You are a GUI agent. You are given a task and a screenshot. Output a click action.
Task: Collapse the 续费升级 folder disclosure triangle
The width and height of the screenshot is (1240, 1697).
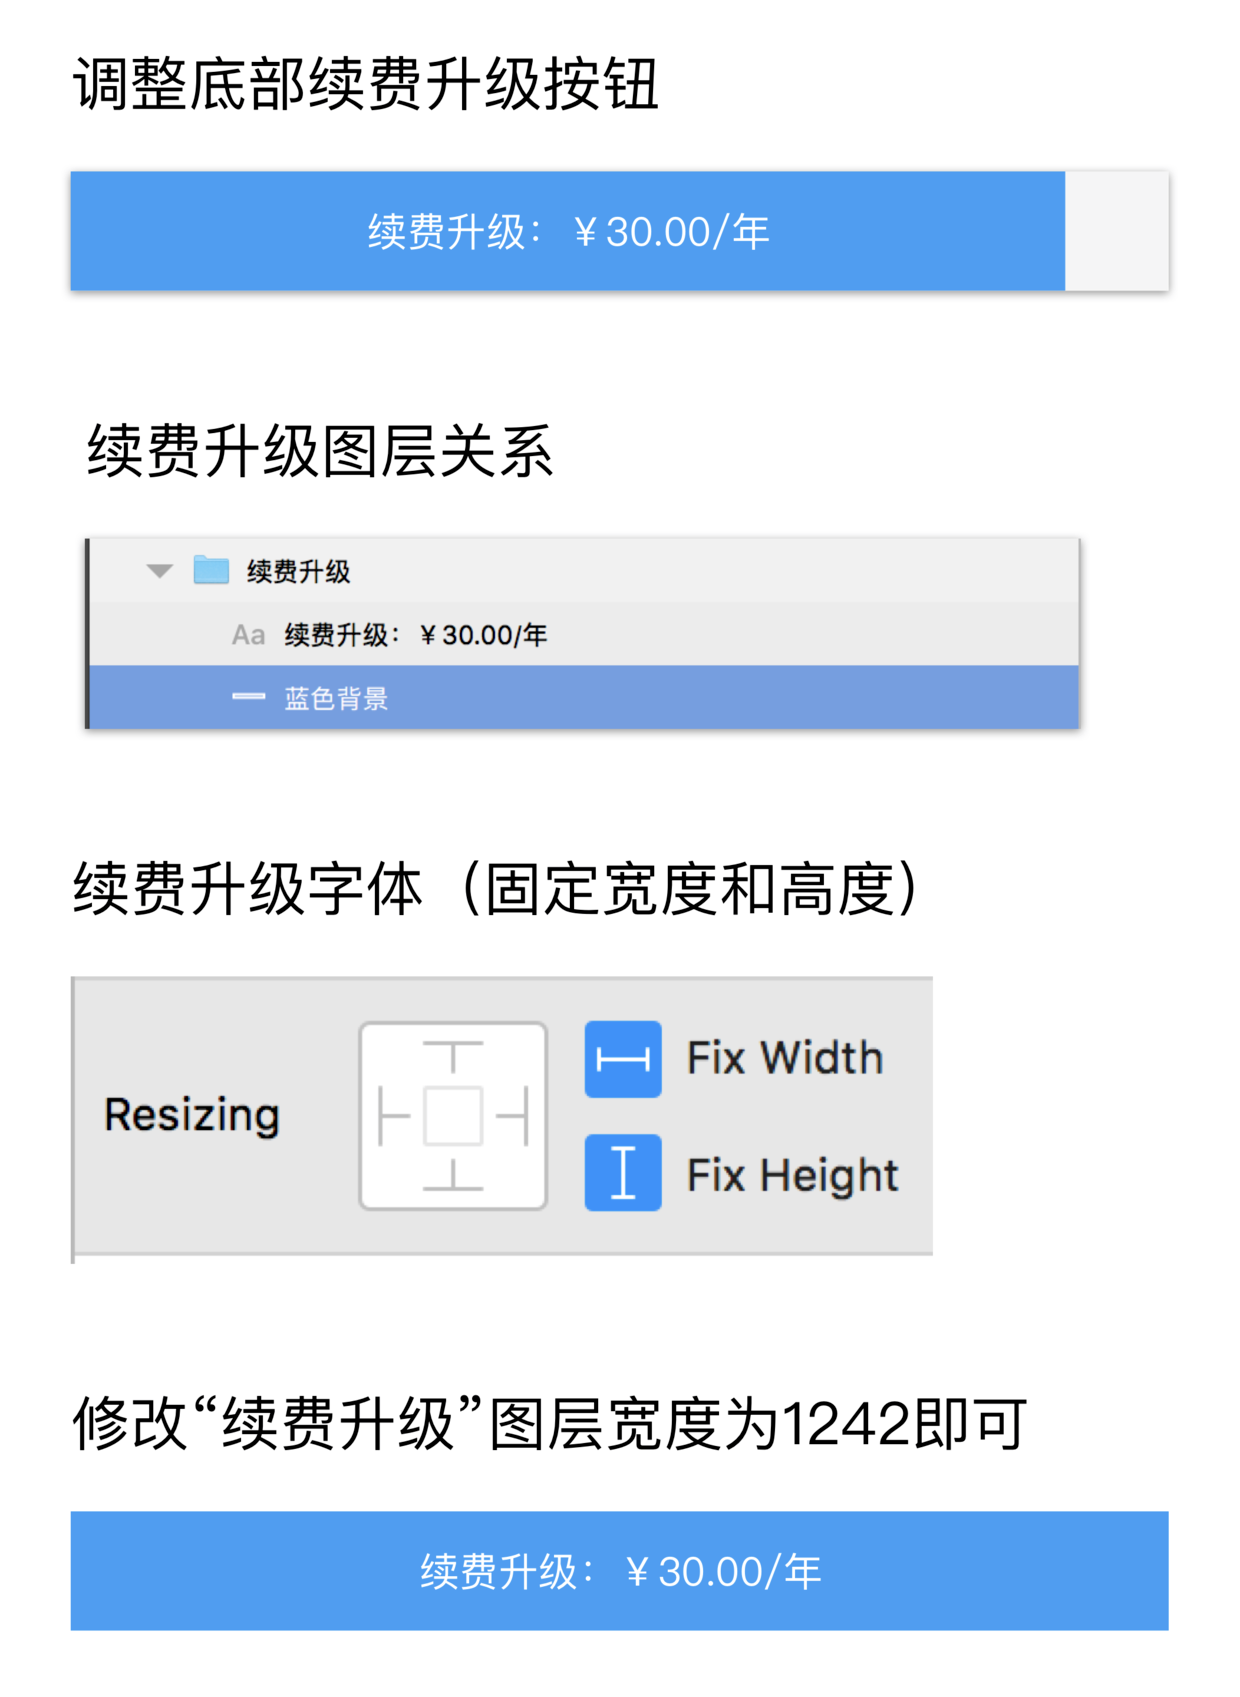[x=159, y=571]
